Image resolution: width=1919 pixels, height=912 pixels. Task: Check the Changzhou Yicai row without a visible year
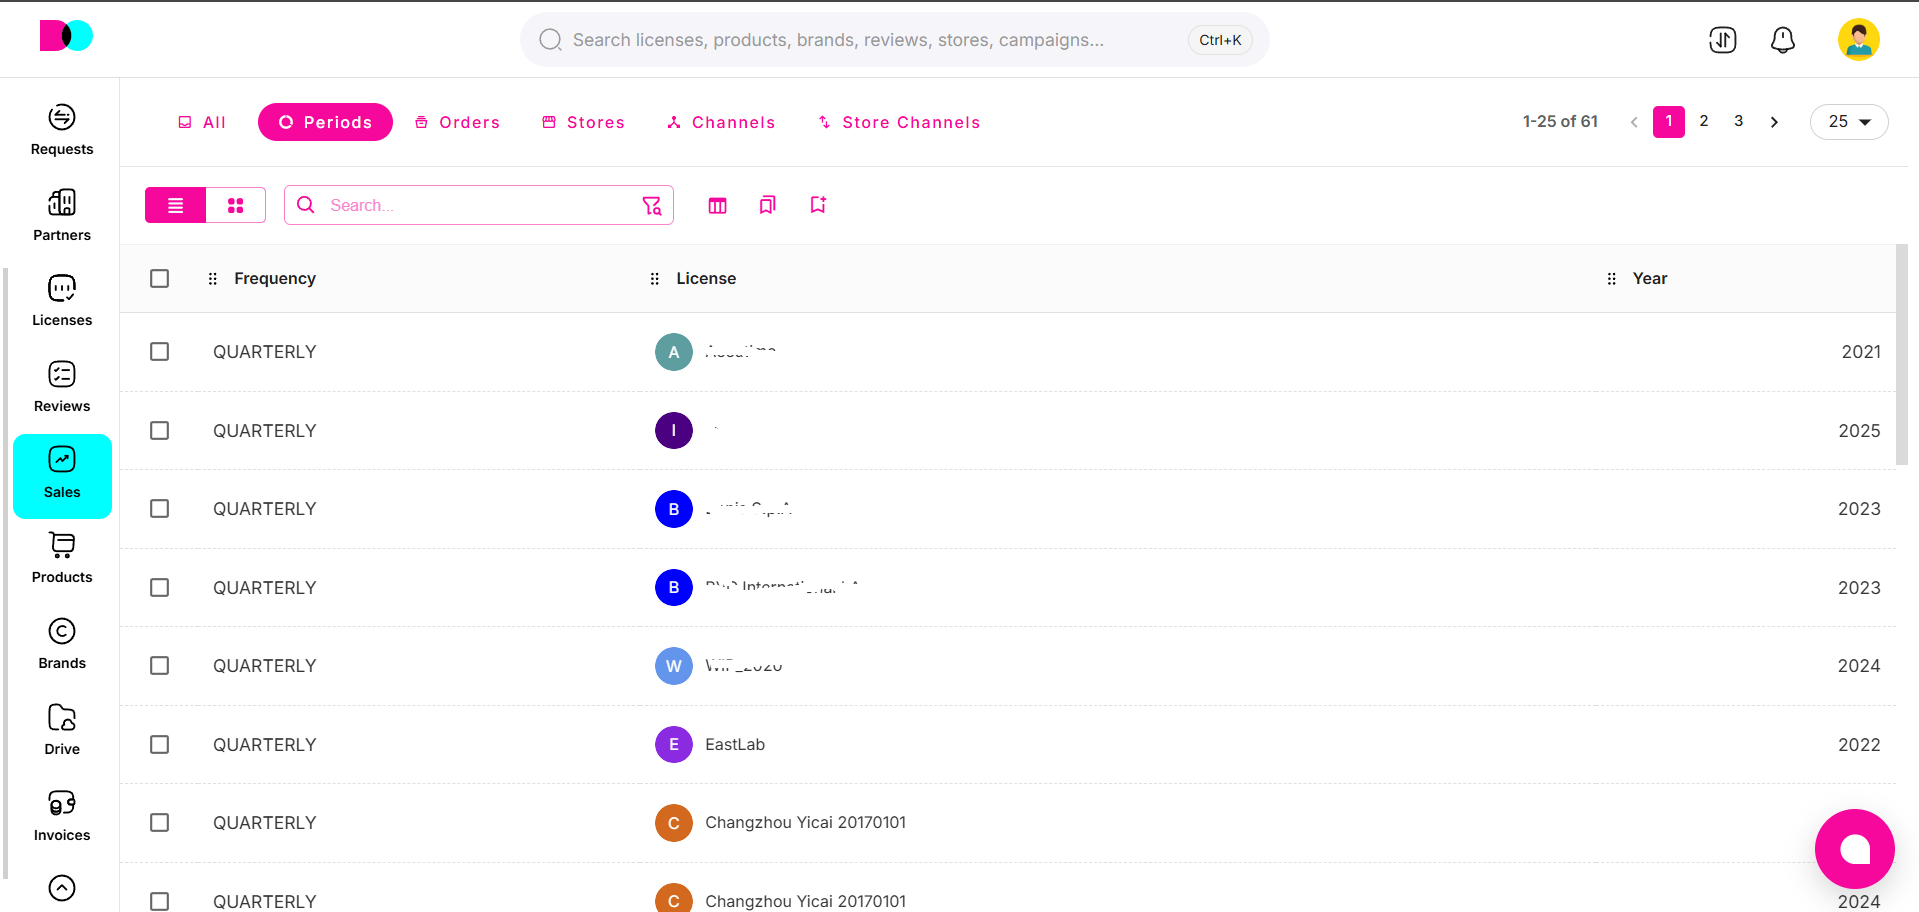point(160,823)
